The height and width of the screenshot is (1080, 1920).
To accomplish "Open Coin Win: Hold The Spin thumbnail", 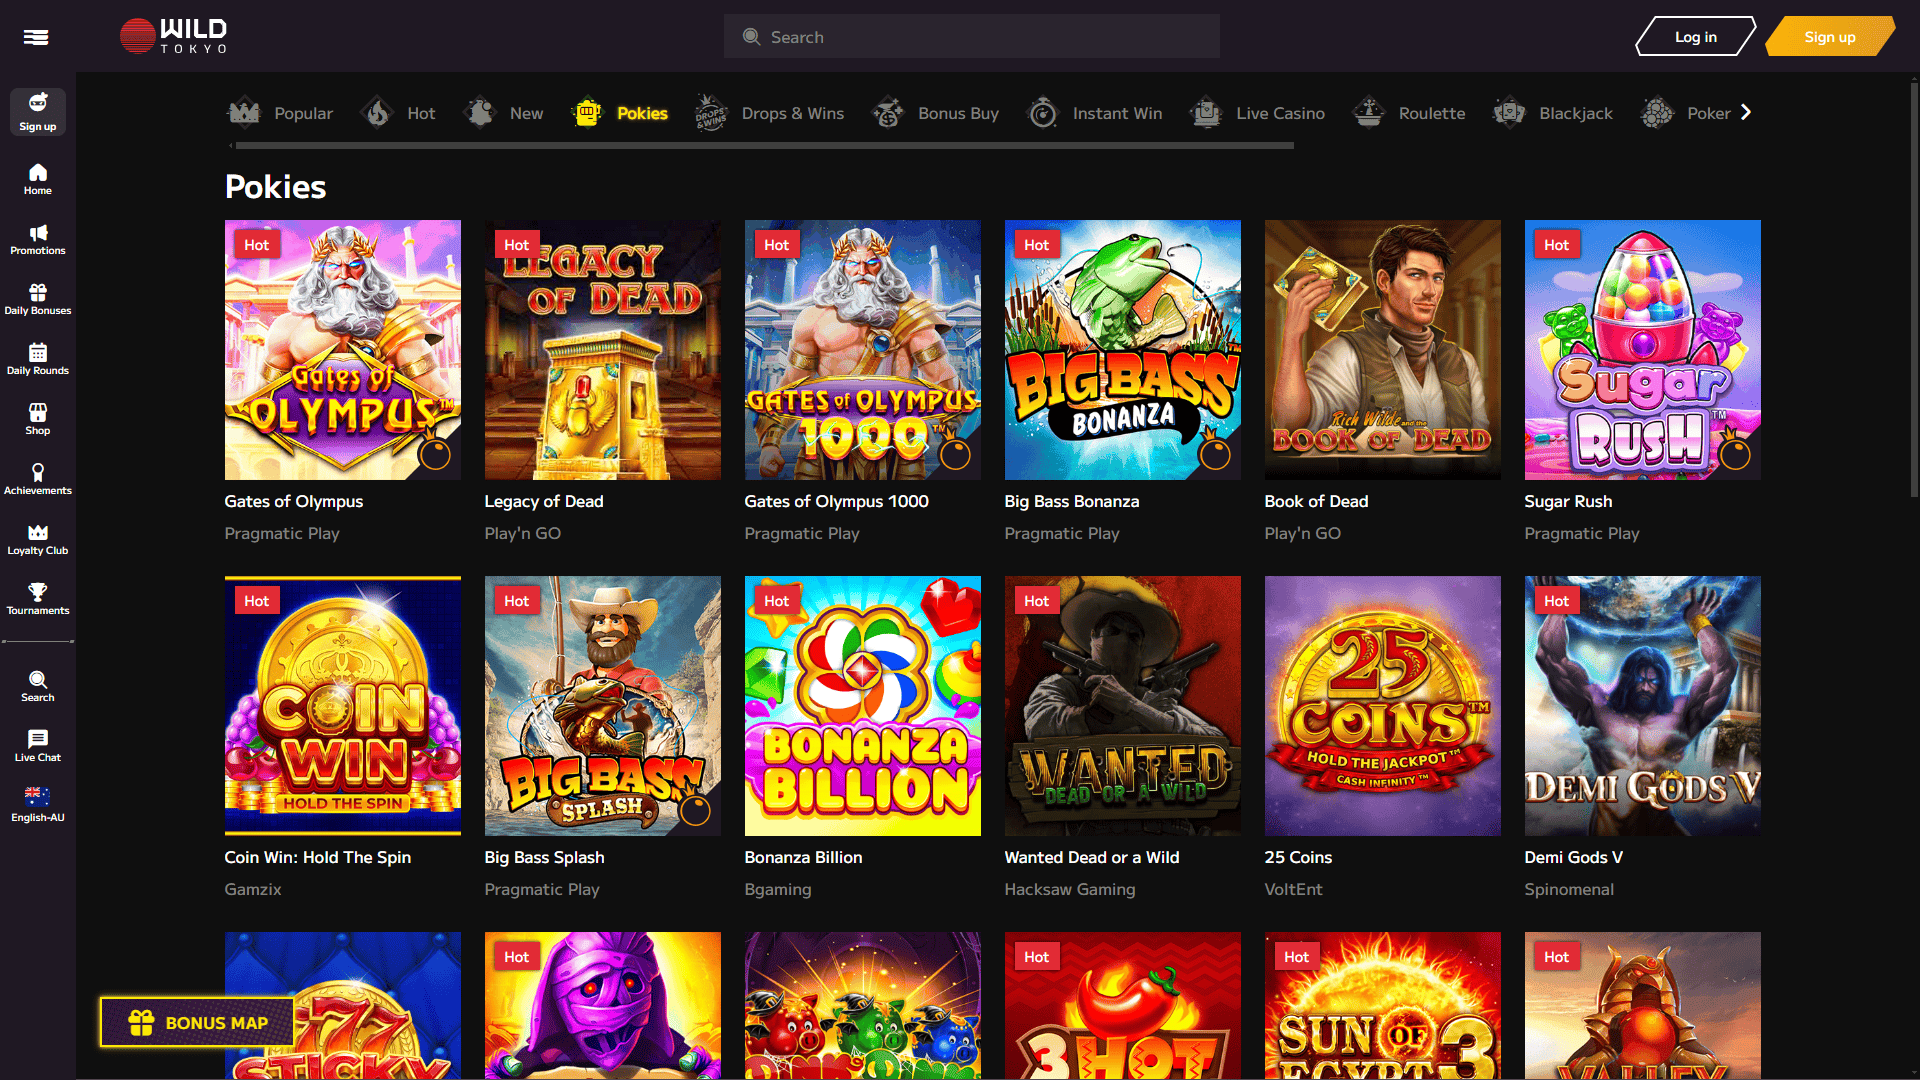I will pyautogui.click(x=343, y=706).
